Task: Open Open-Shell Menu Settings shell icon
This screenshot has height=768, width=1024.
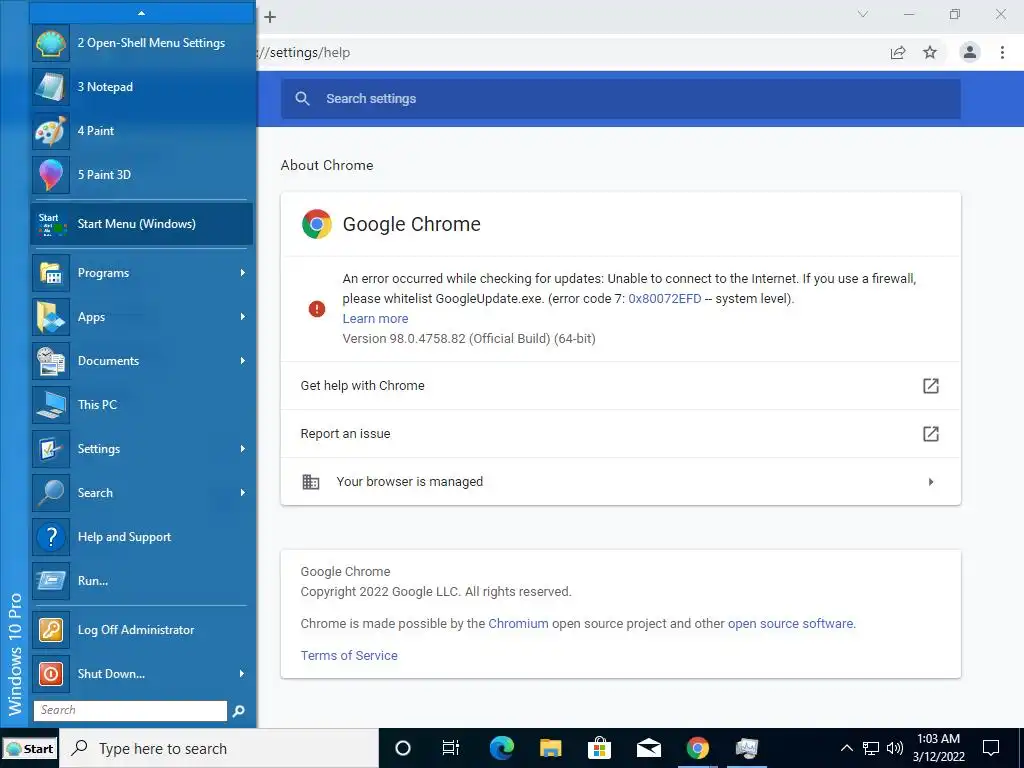Action: point(51,43)
